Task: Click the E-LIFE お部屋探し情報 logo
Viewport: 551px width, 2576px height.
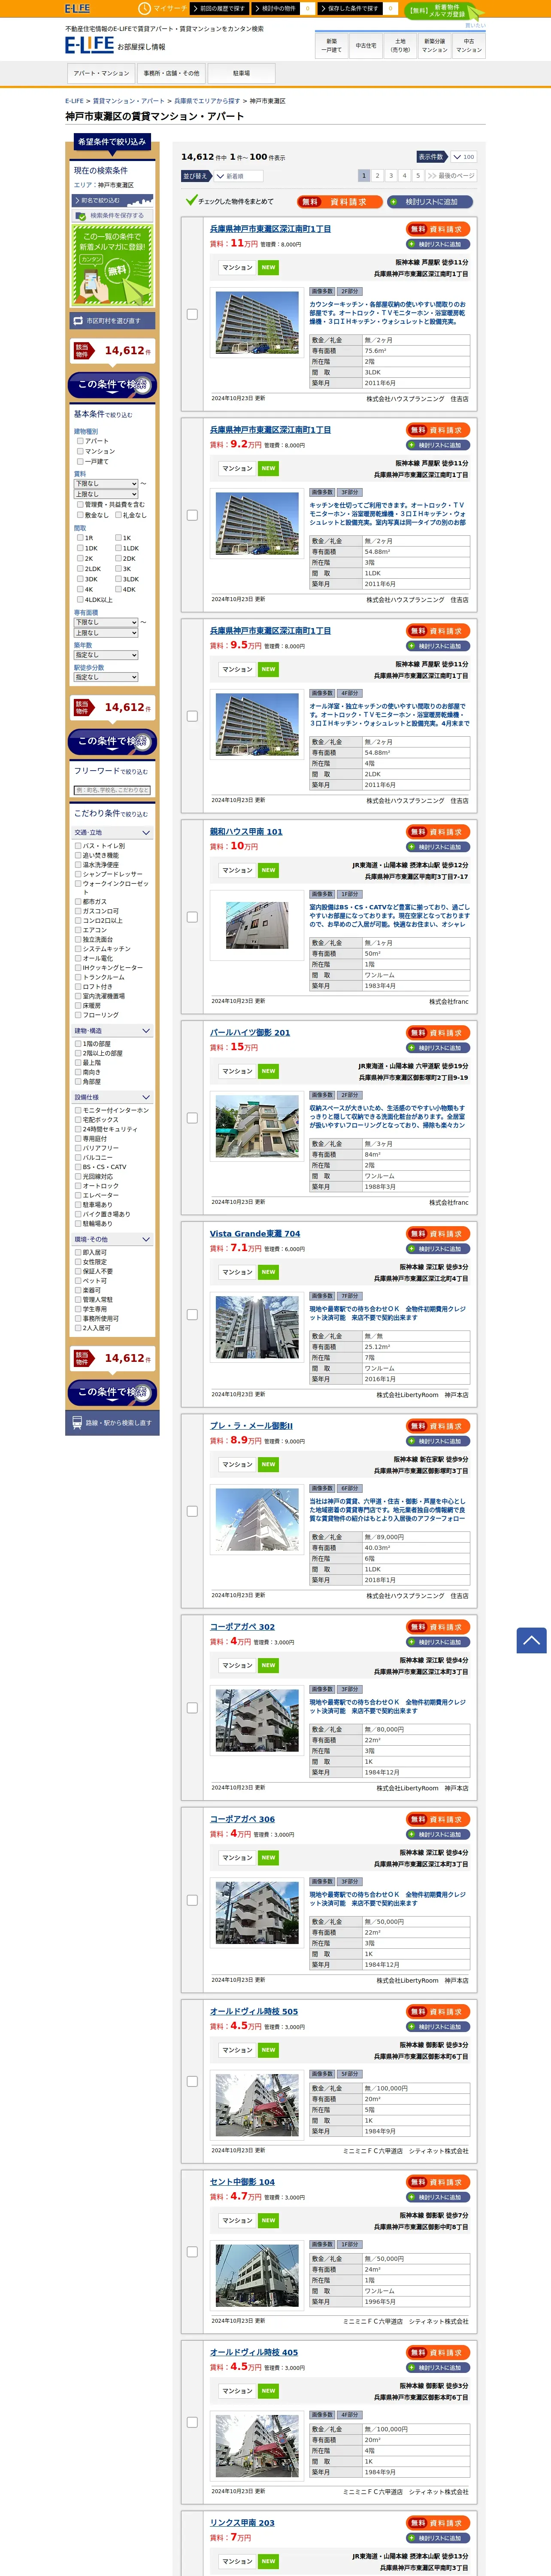Action: [115, 45]
